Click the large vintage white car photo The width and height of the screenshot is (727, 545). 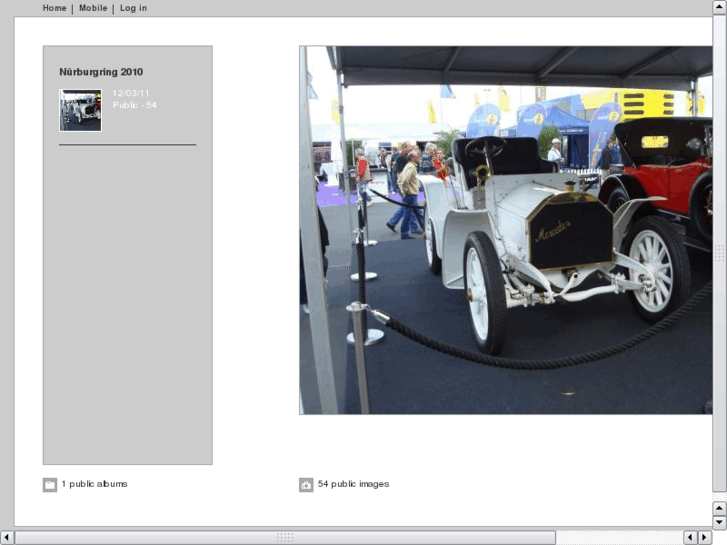(505, 230)
